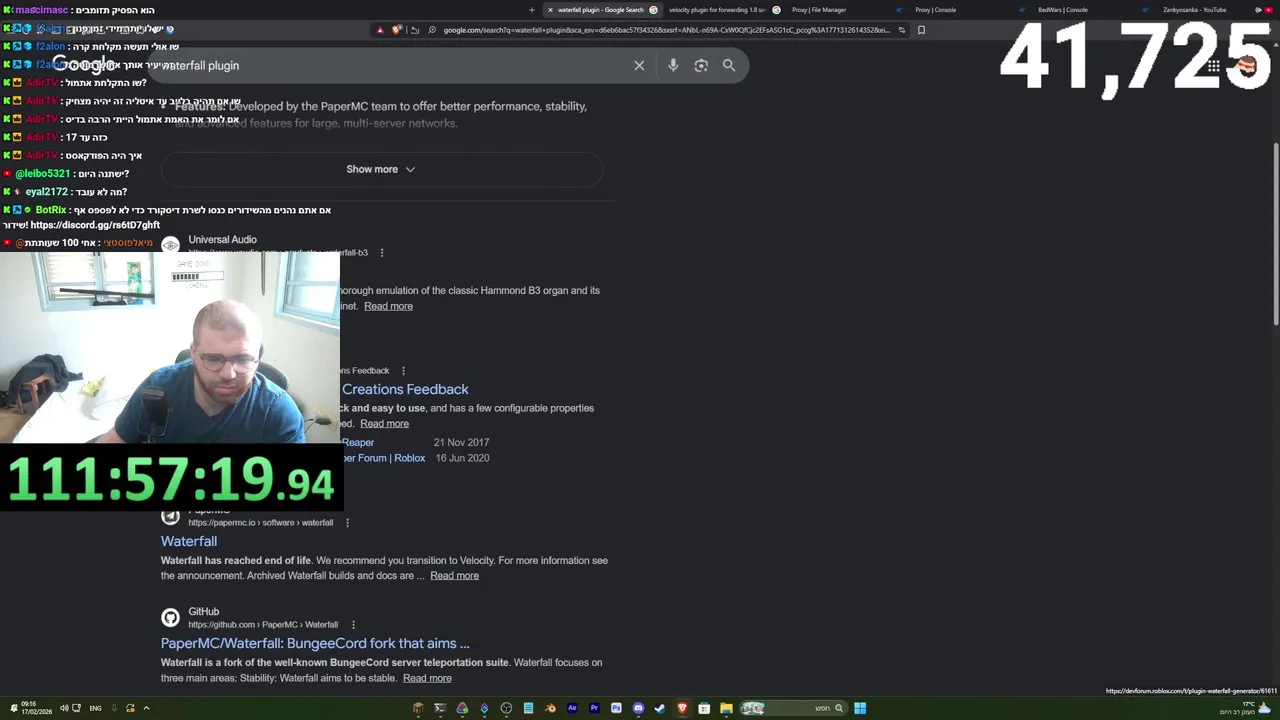Open Discord from the taskbar
This screenshot has width=1280, height=720.
(638, 708)
